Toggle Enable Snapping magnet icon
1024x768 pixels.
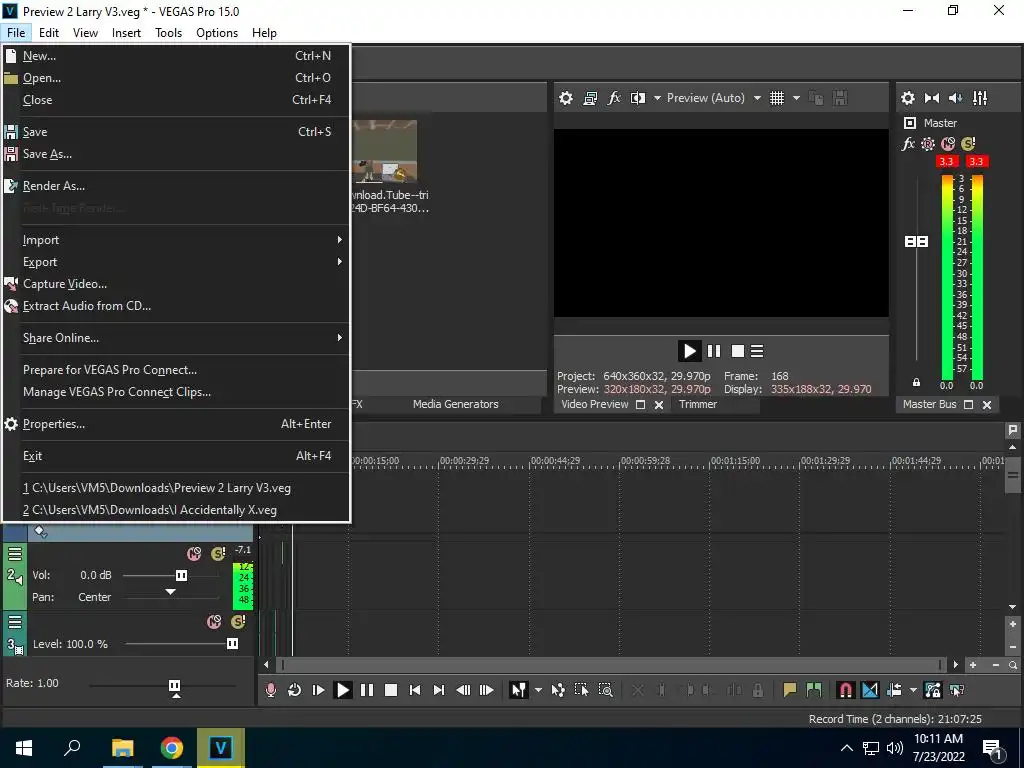(846, 690)
